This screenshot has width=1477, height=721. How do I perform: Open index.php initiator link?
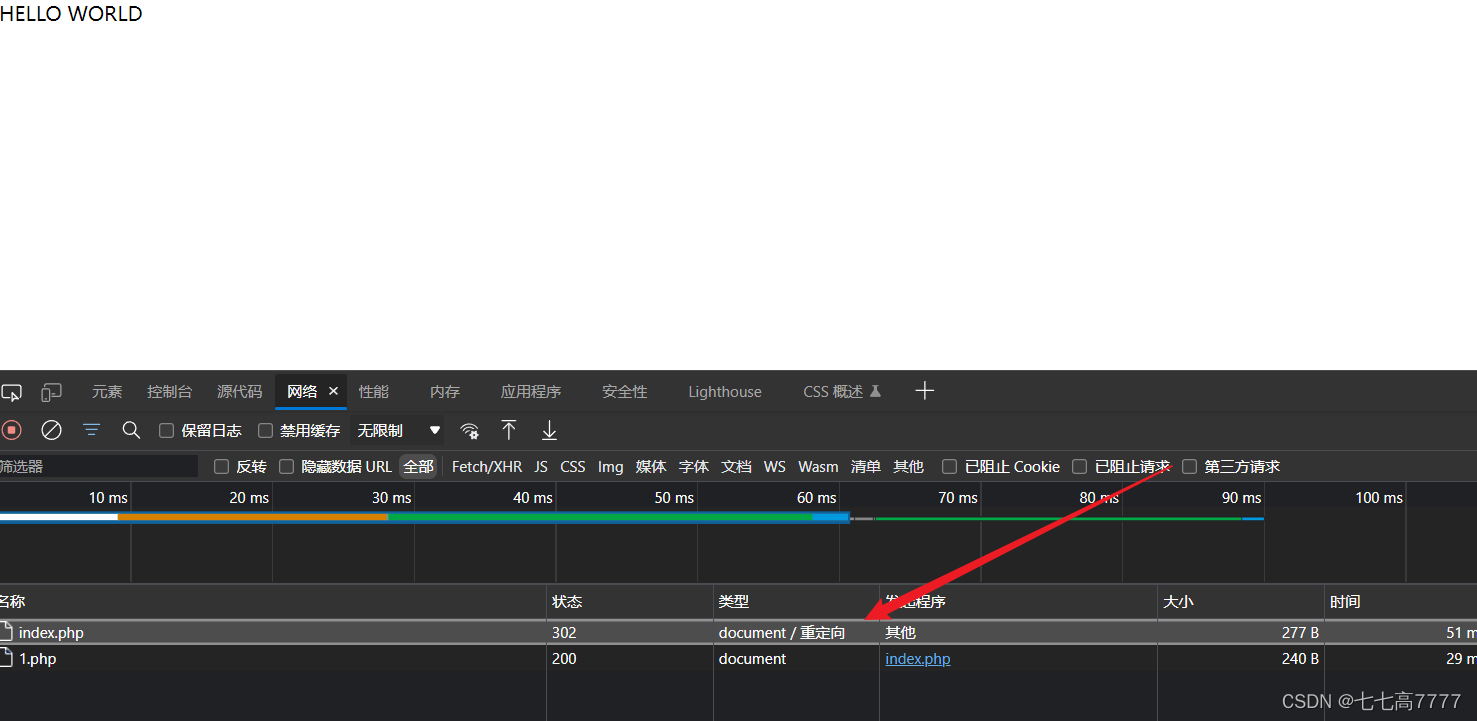[918, 658]
